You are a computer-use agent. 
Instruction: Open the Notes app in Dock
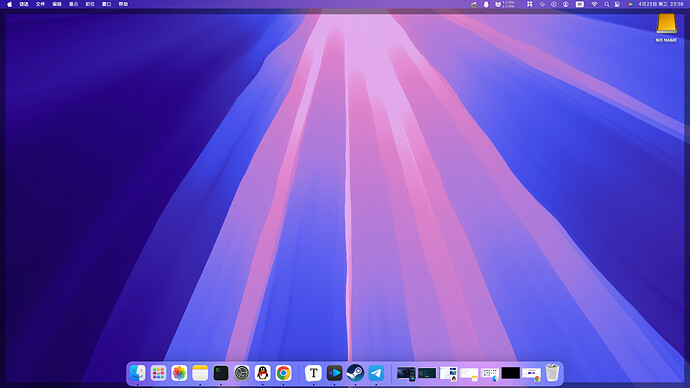click(x=200, y=373)
